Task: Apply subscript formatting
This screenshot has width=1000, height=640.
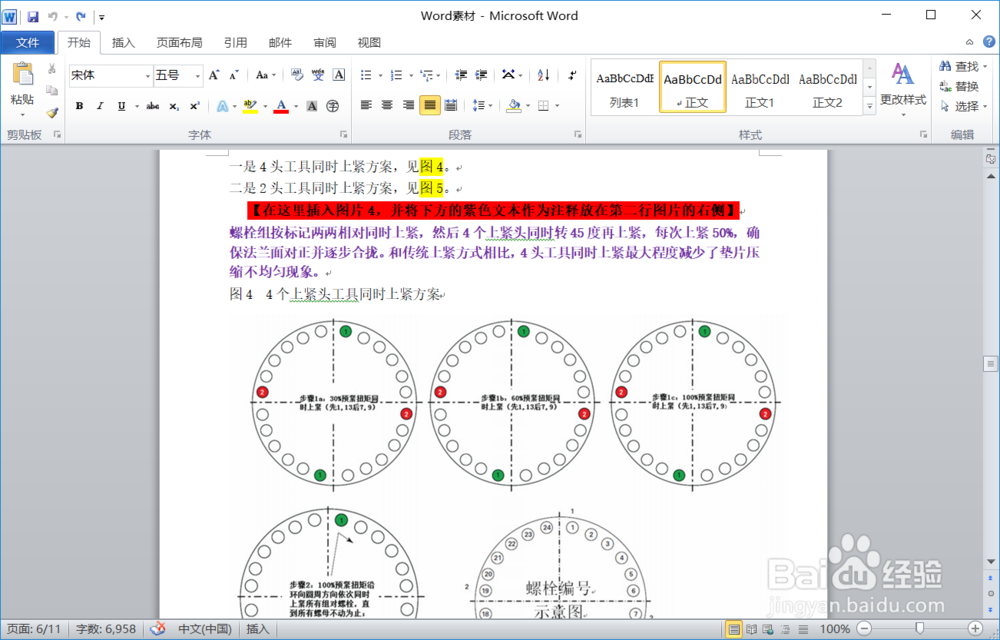Action: (x=174, y=106)
